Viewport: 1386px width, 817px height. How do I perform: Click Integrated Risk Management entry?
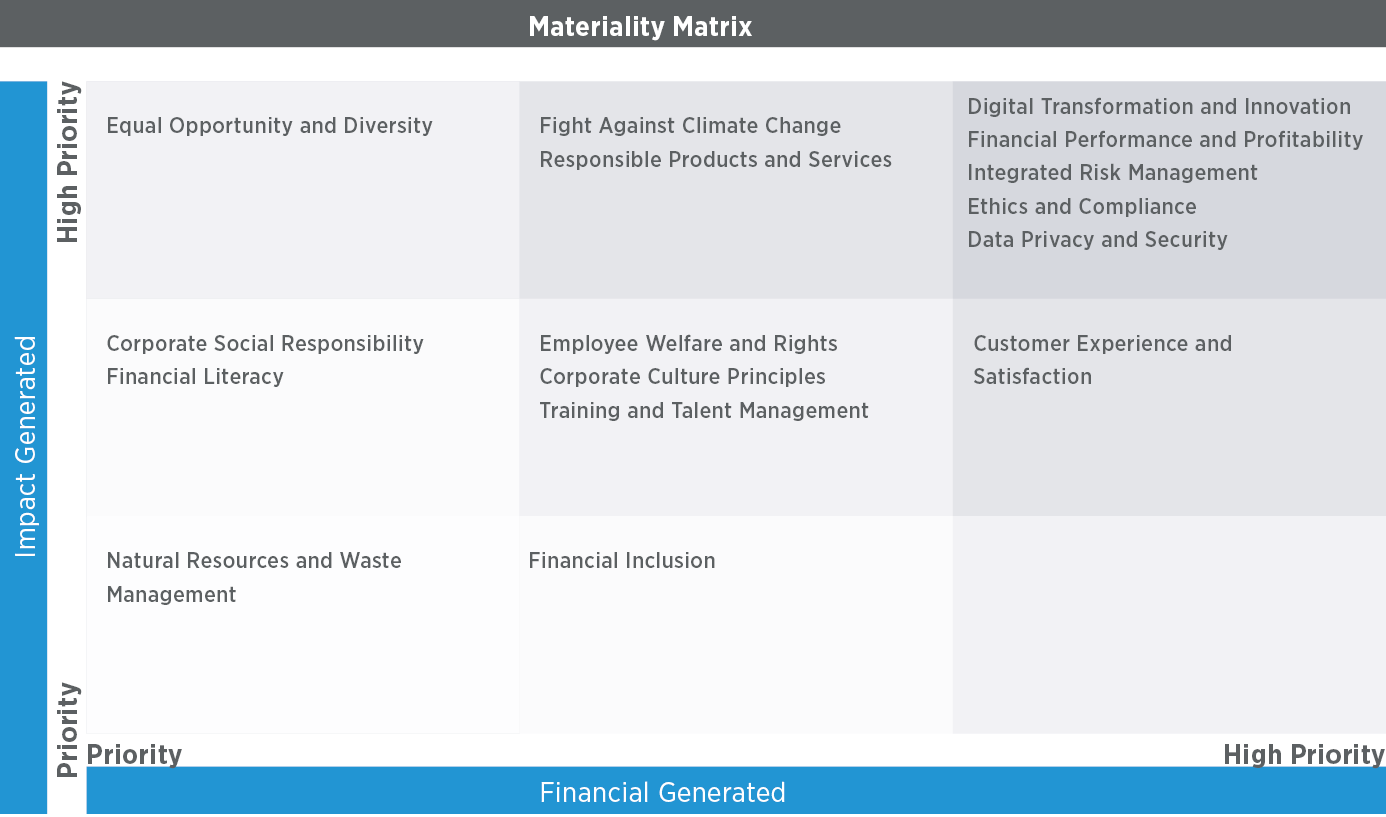pos(1112,173)
